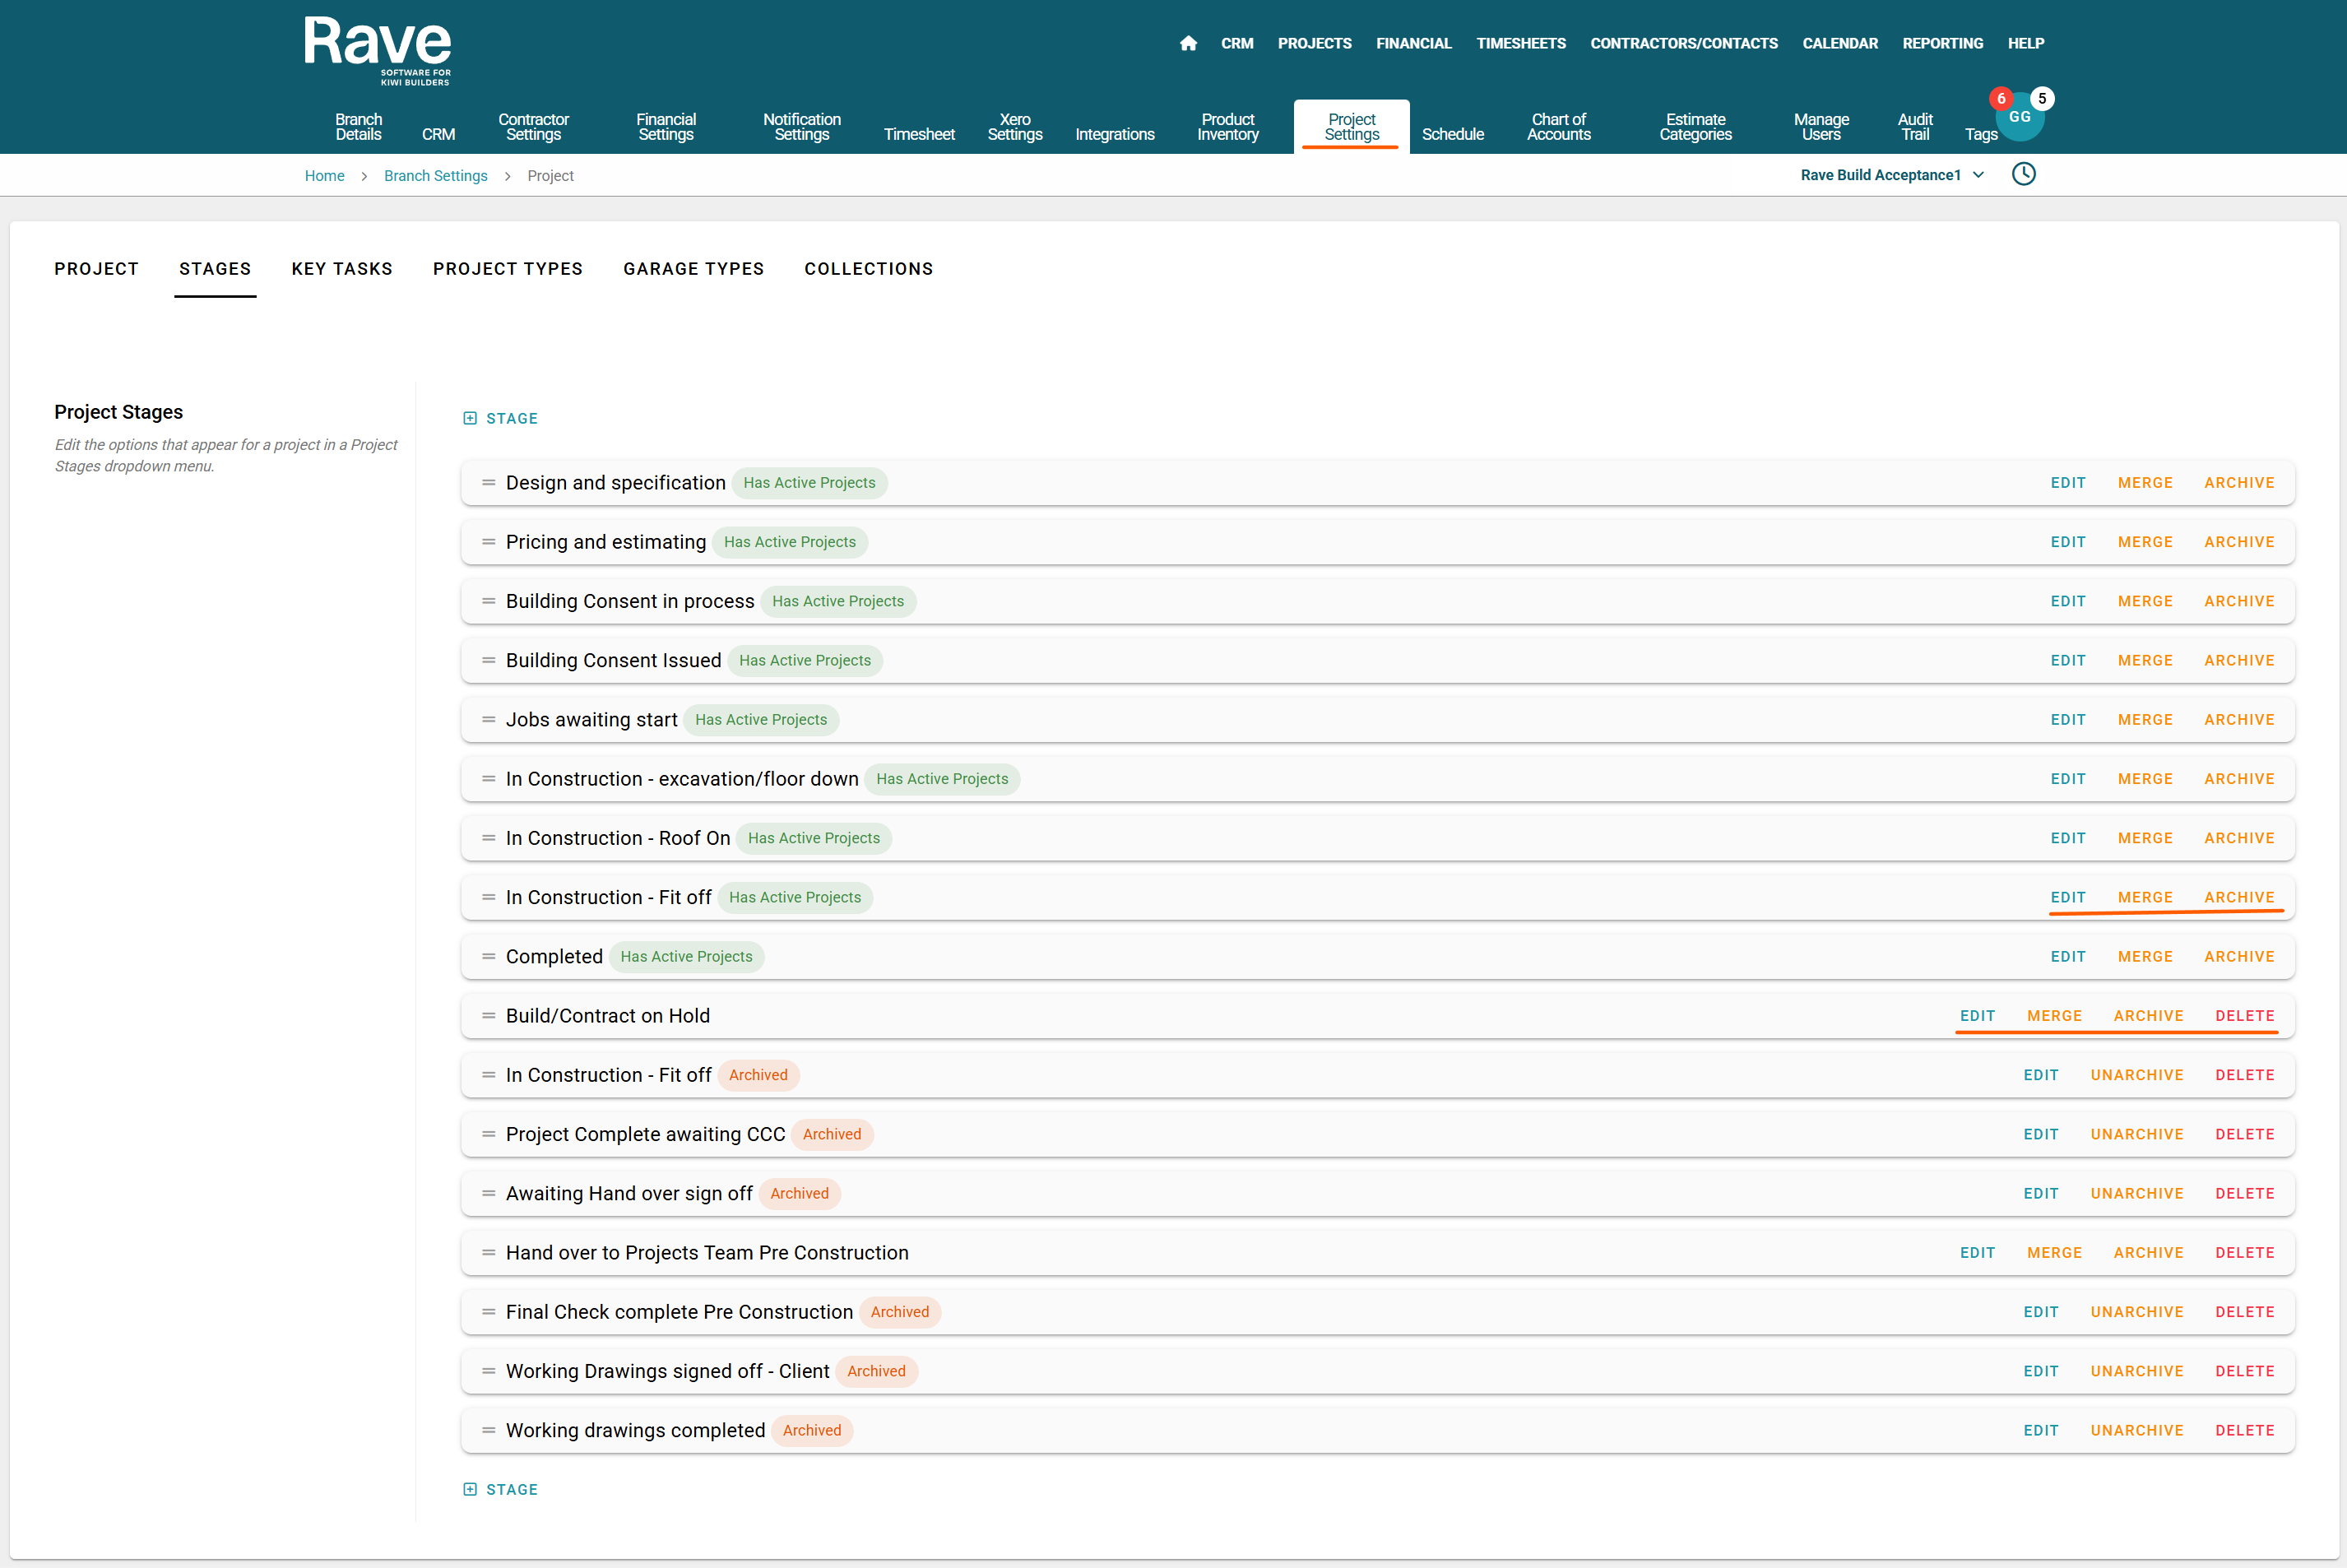Merge the Pricing and estimating stage
Viewport: 2347px width, 1568px height.
coord(2144,542)
